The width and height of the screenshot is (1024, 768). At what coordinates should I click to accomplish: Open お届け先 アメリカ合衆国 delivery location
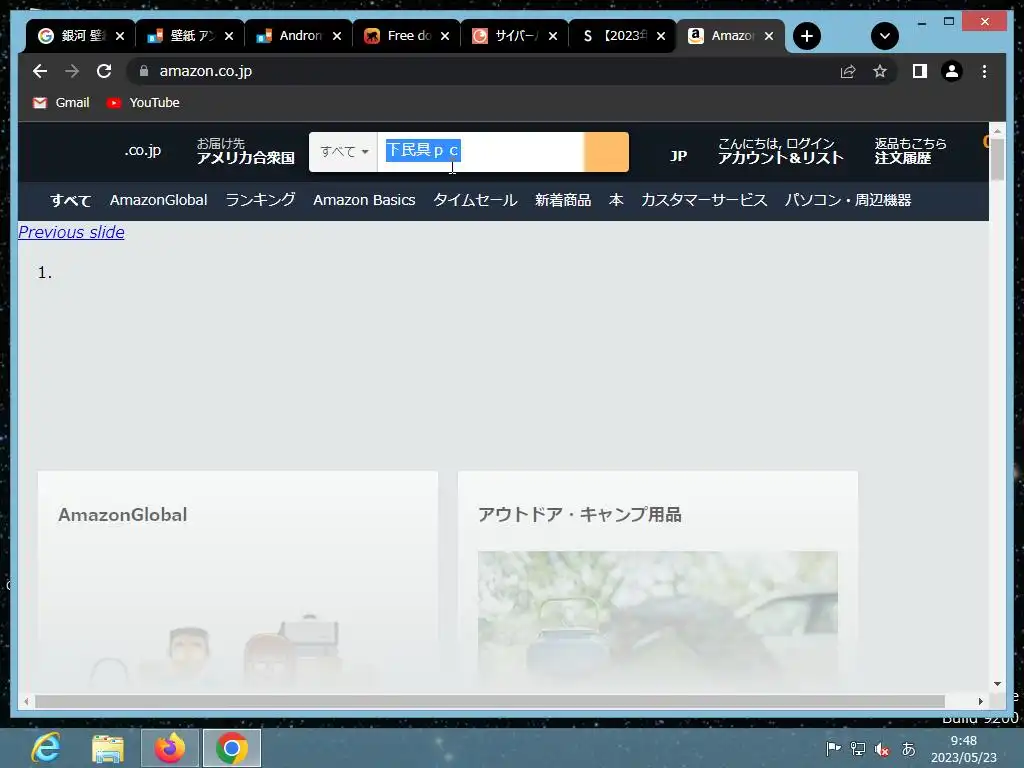[x=246, y=151]
